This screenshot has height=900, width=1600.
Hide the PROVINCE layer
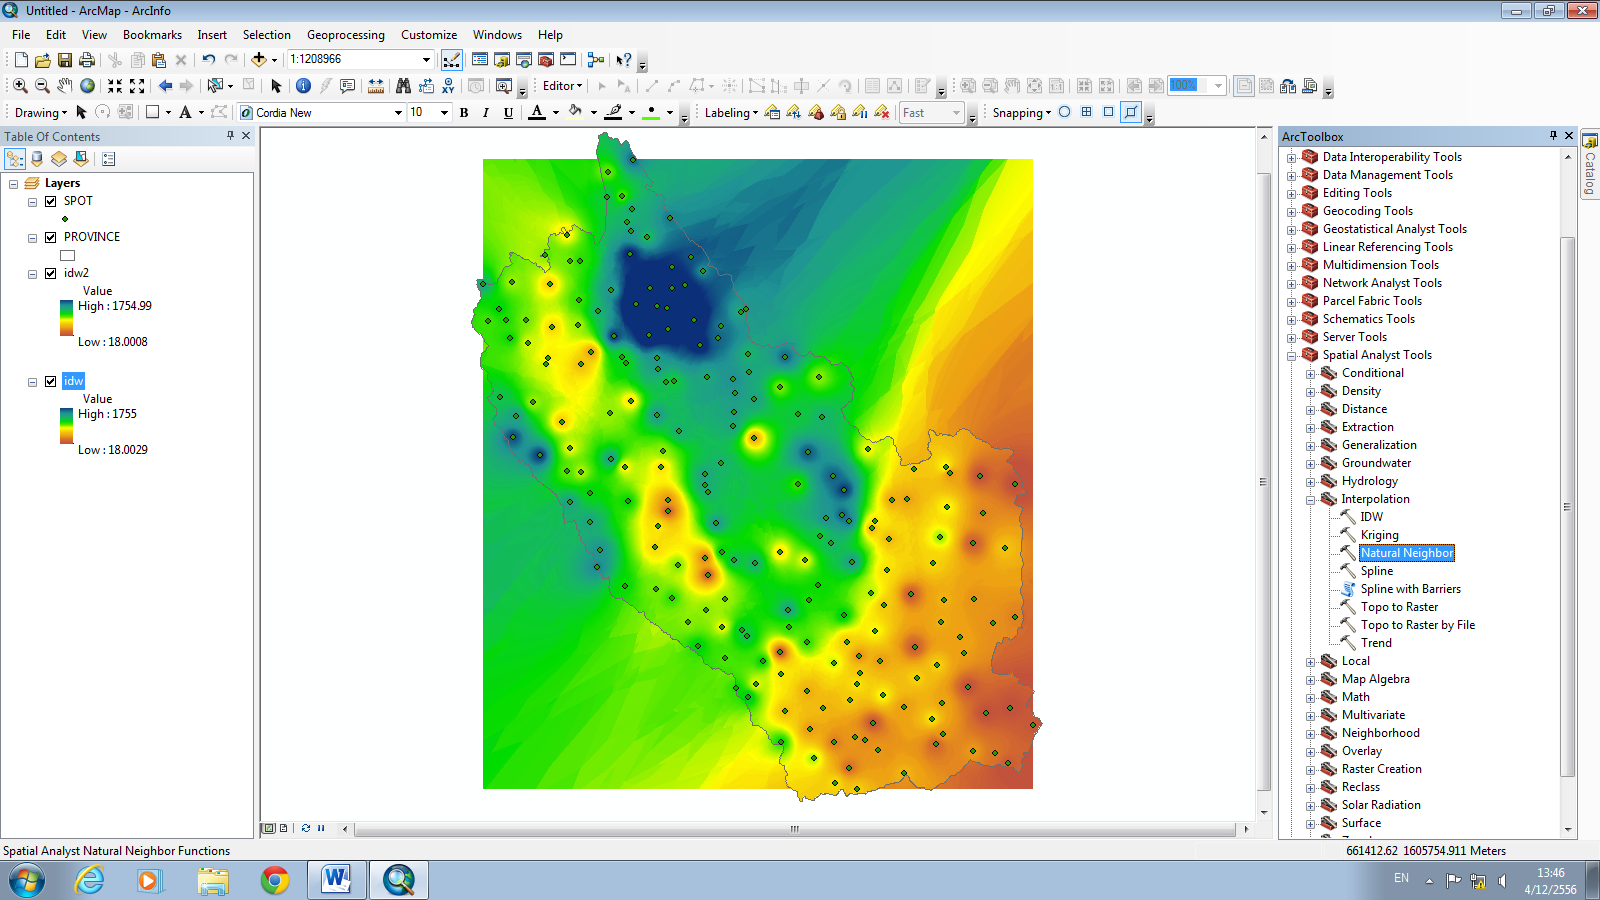50,237
